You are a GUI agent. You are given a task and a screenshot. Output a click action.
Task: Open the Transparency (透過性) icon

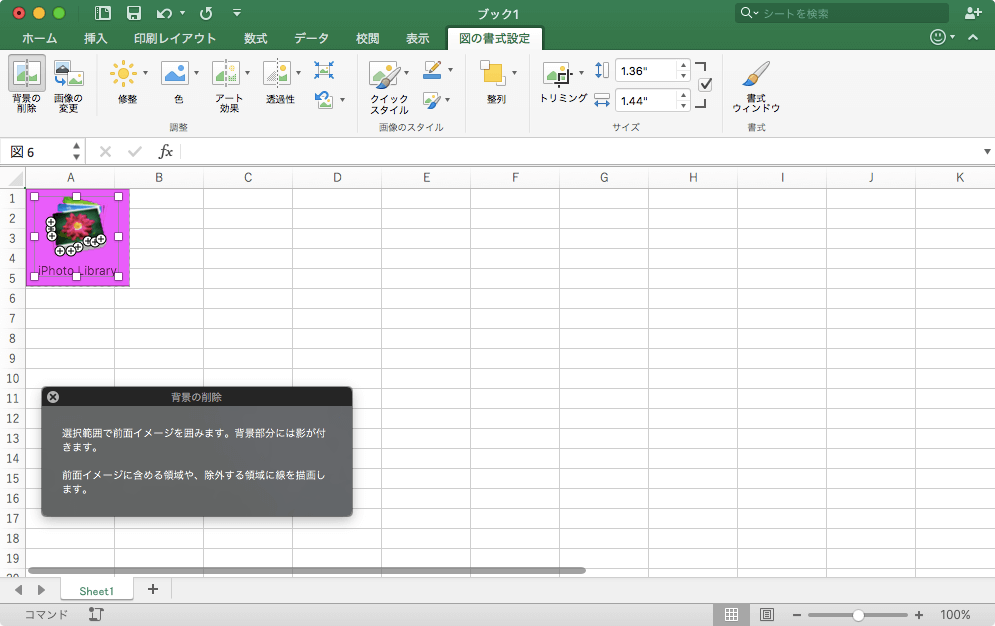(277, 74)
